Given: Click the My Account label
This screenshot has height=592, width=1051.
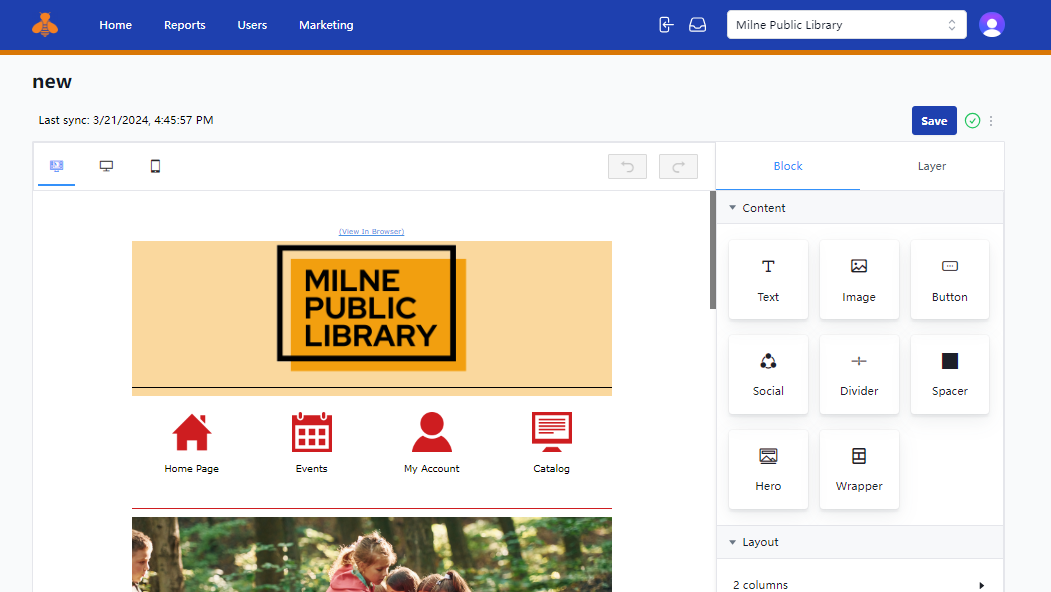Looking at the screenshot, I should 432,469.
